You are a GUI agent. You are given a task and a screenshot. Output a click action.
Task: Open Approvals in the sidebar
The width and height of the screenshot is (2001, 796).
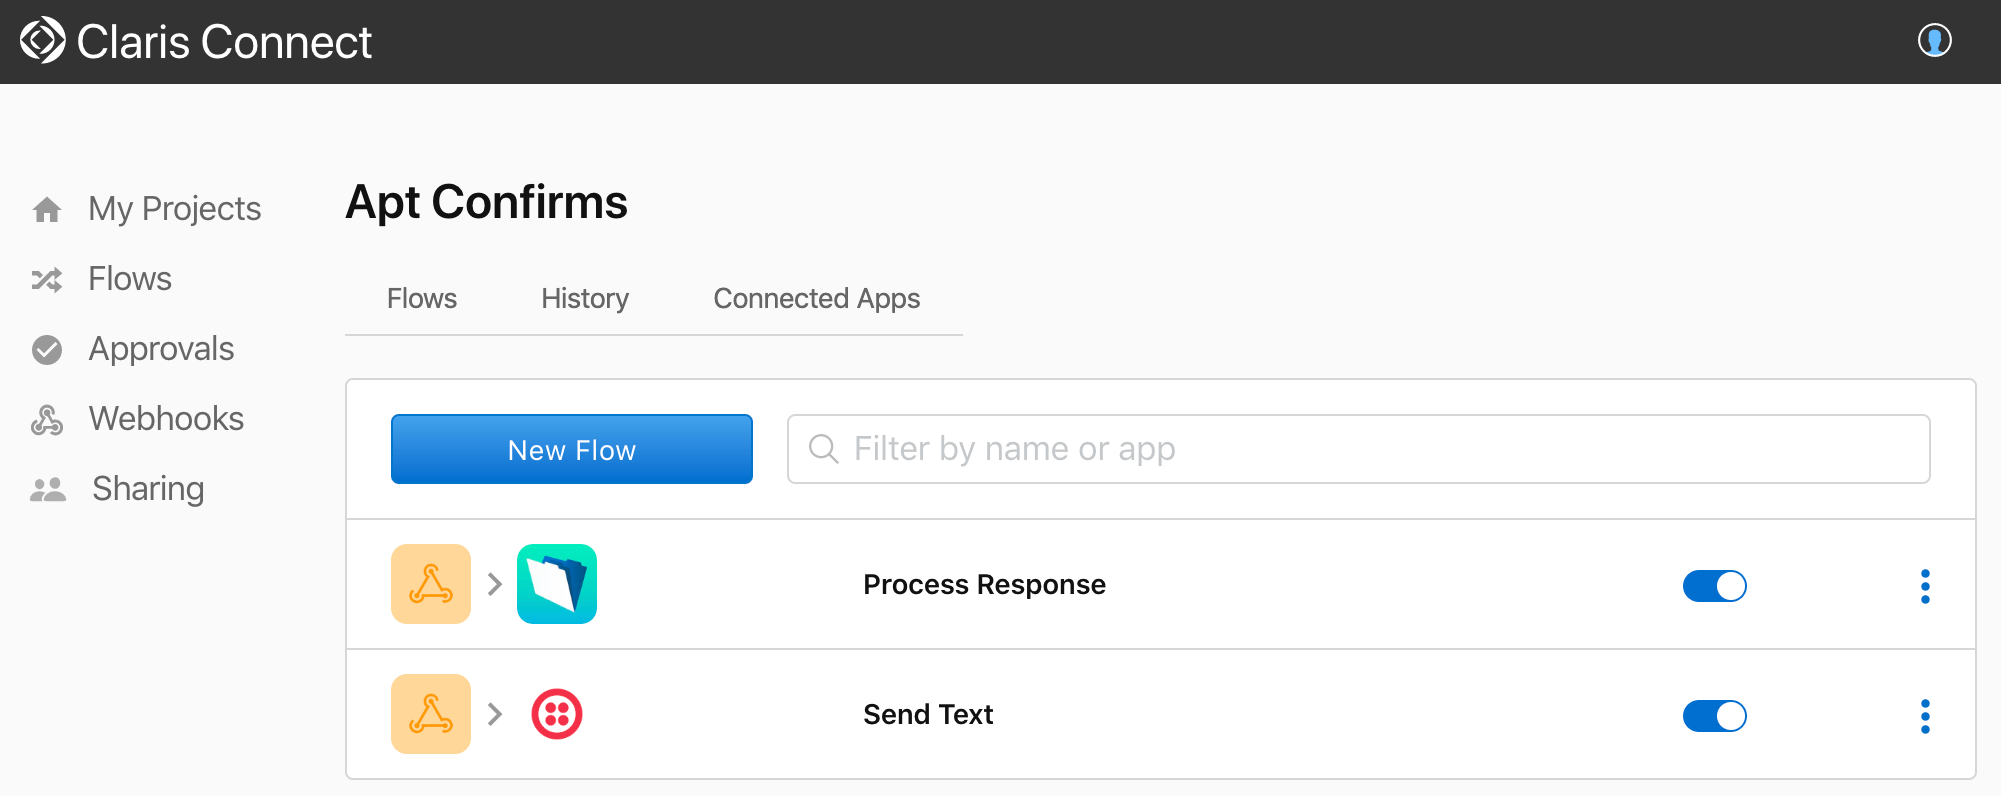tap(161, 349)
